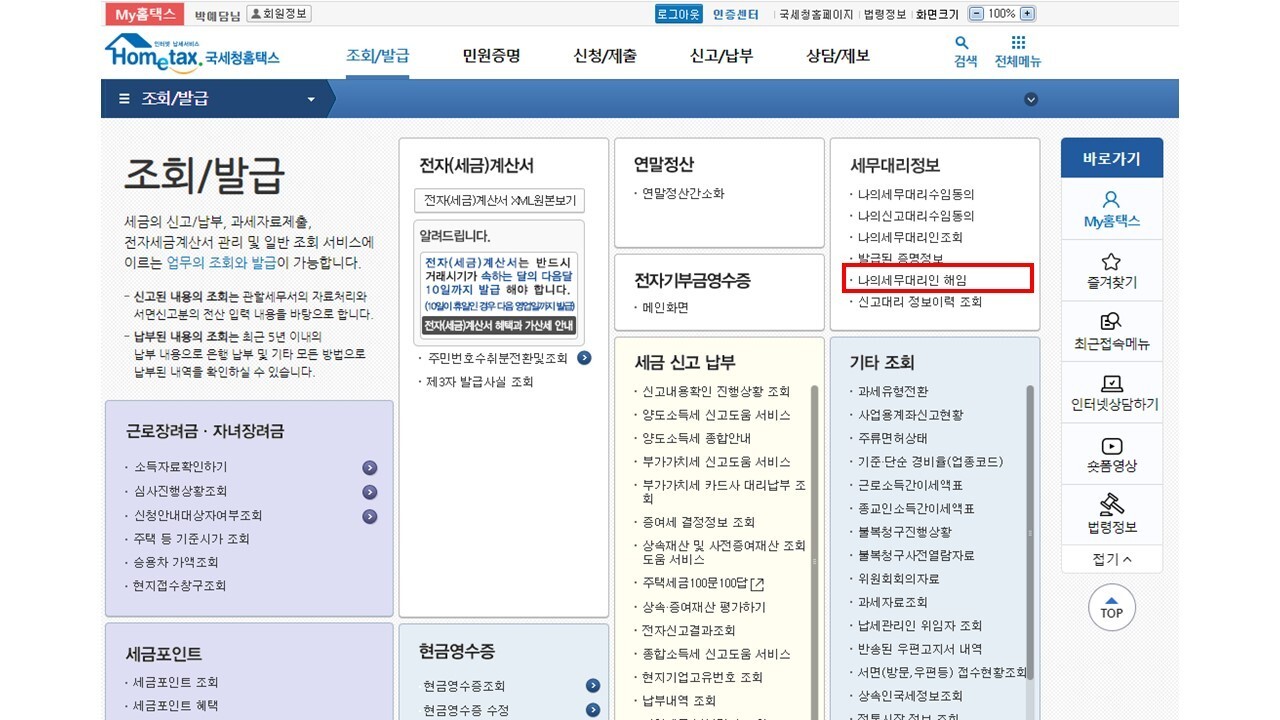
Task: Open 신고대리 정보이력 조회 link
Action: 920,301
